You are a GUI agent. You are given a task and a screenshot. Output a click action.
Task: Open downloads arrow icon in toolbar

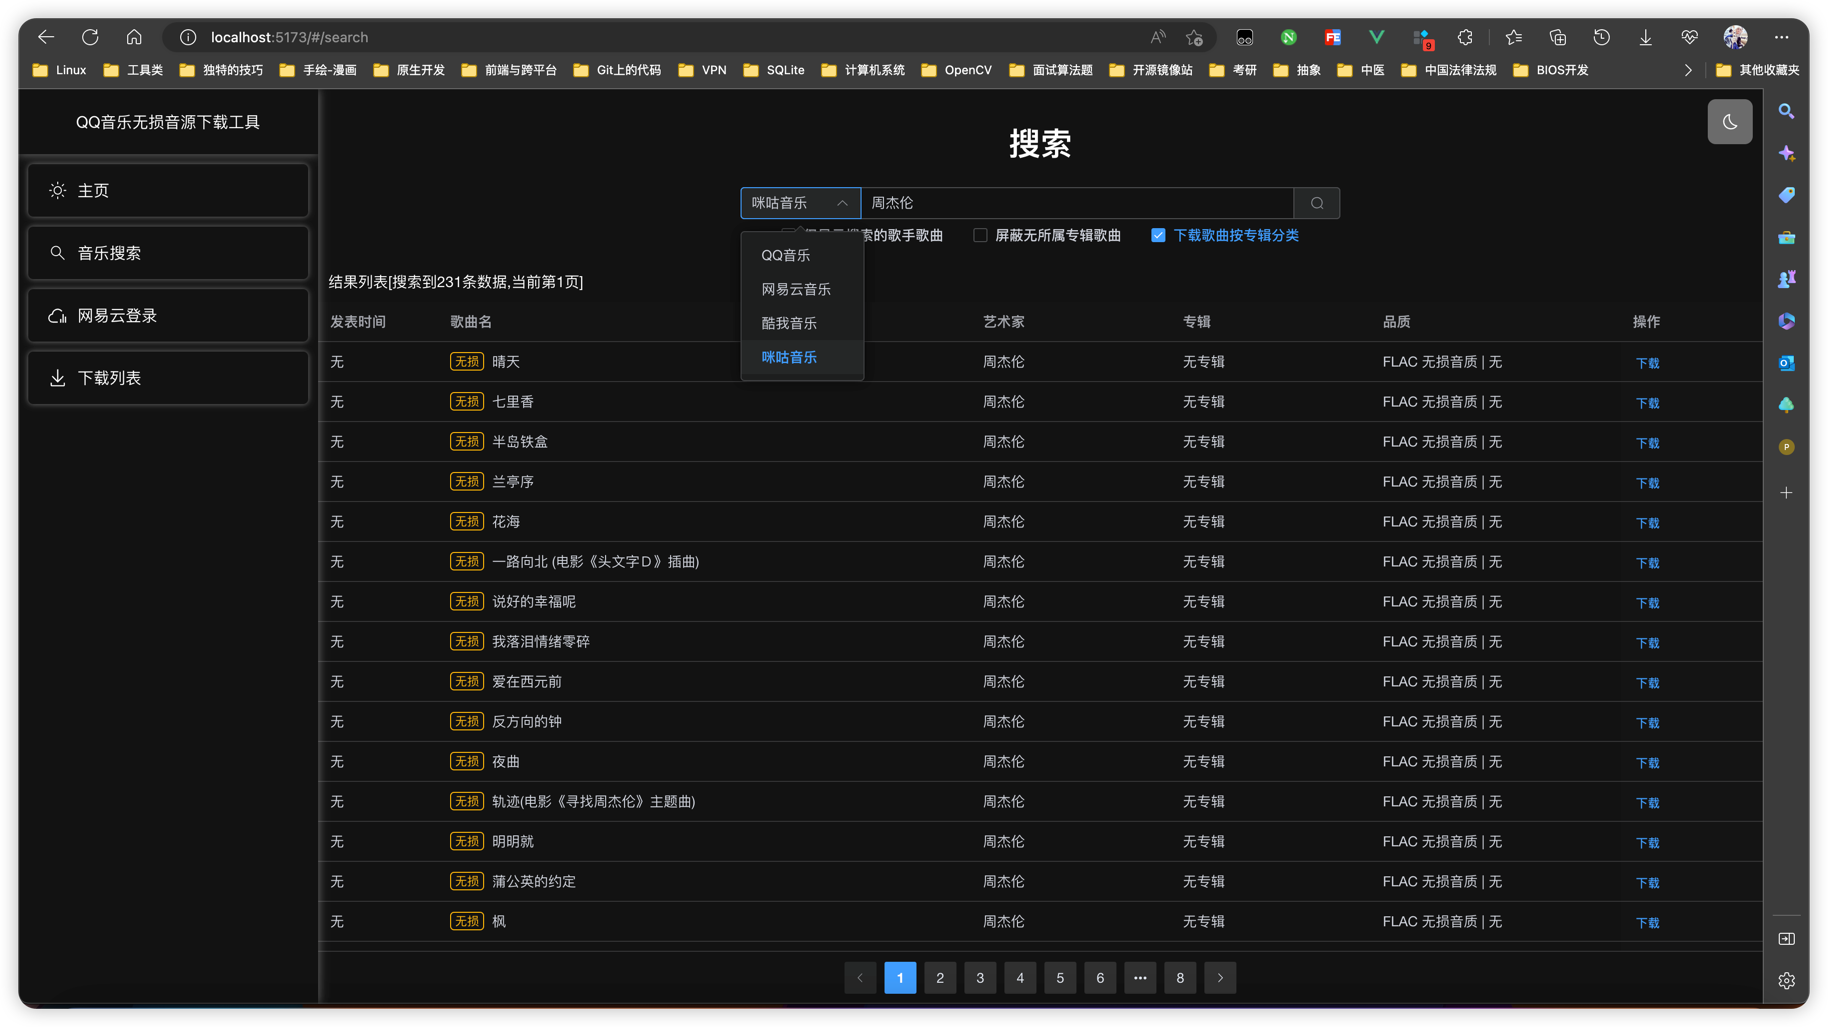click(x=1645, y=37)
